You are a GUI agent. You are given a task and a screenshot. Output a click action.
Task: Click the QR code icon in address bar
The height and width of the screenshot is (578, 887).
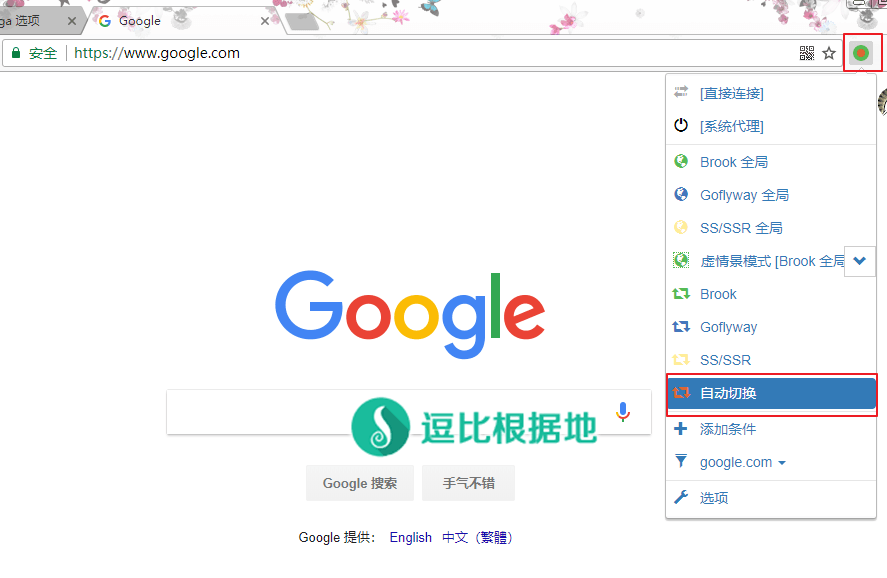(x=807, y=53)
